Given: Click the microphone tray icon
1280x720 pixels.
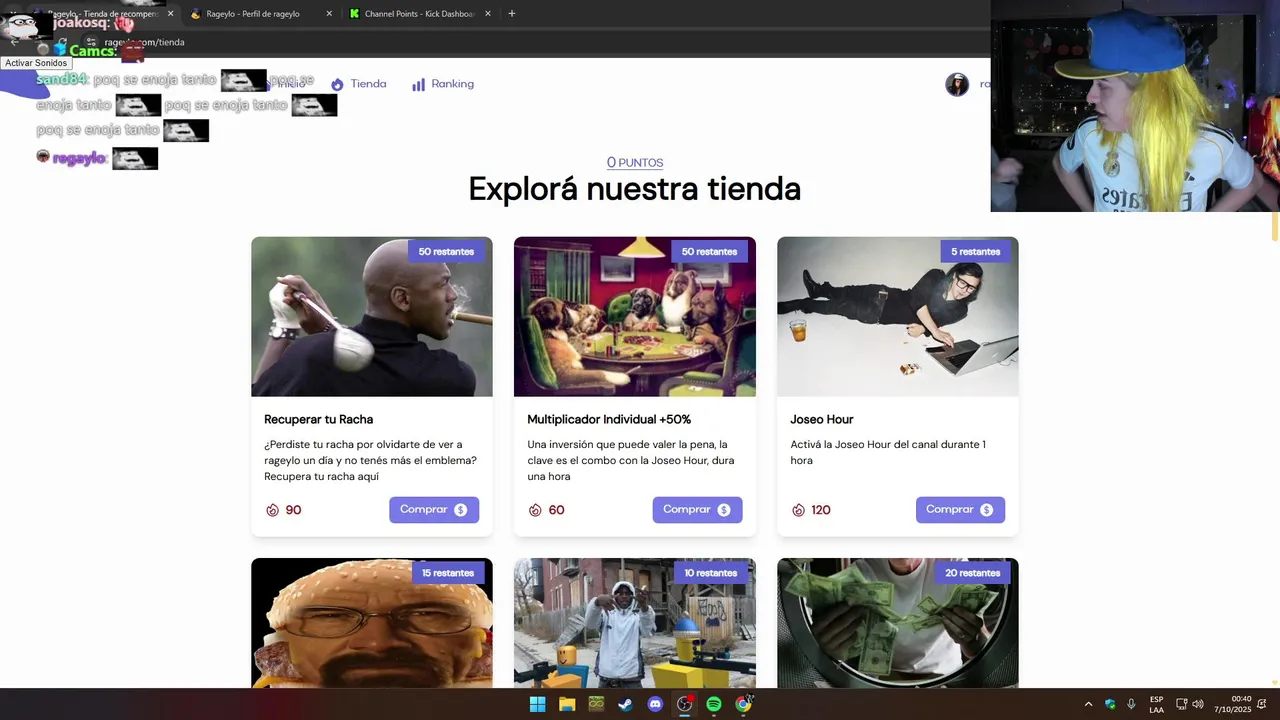Looking at the screenshot, I should [1131, 704].
